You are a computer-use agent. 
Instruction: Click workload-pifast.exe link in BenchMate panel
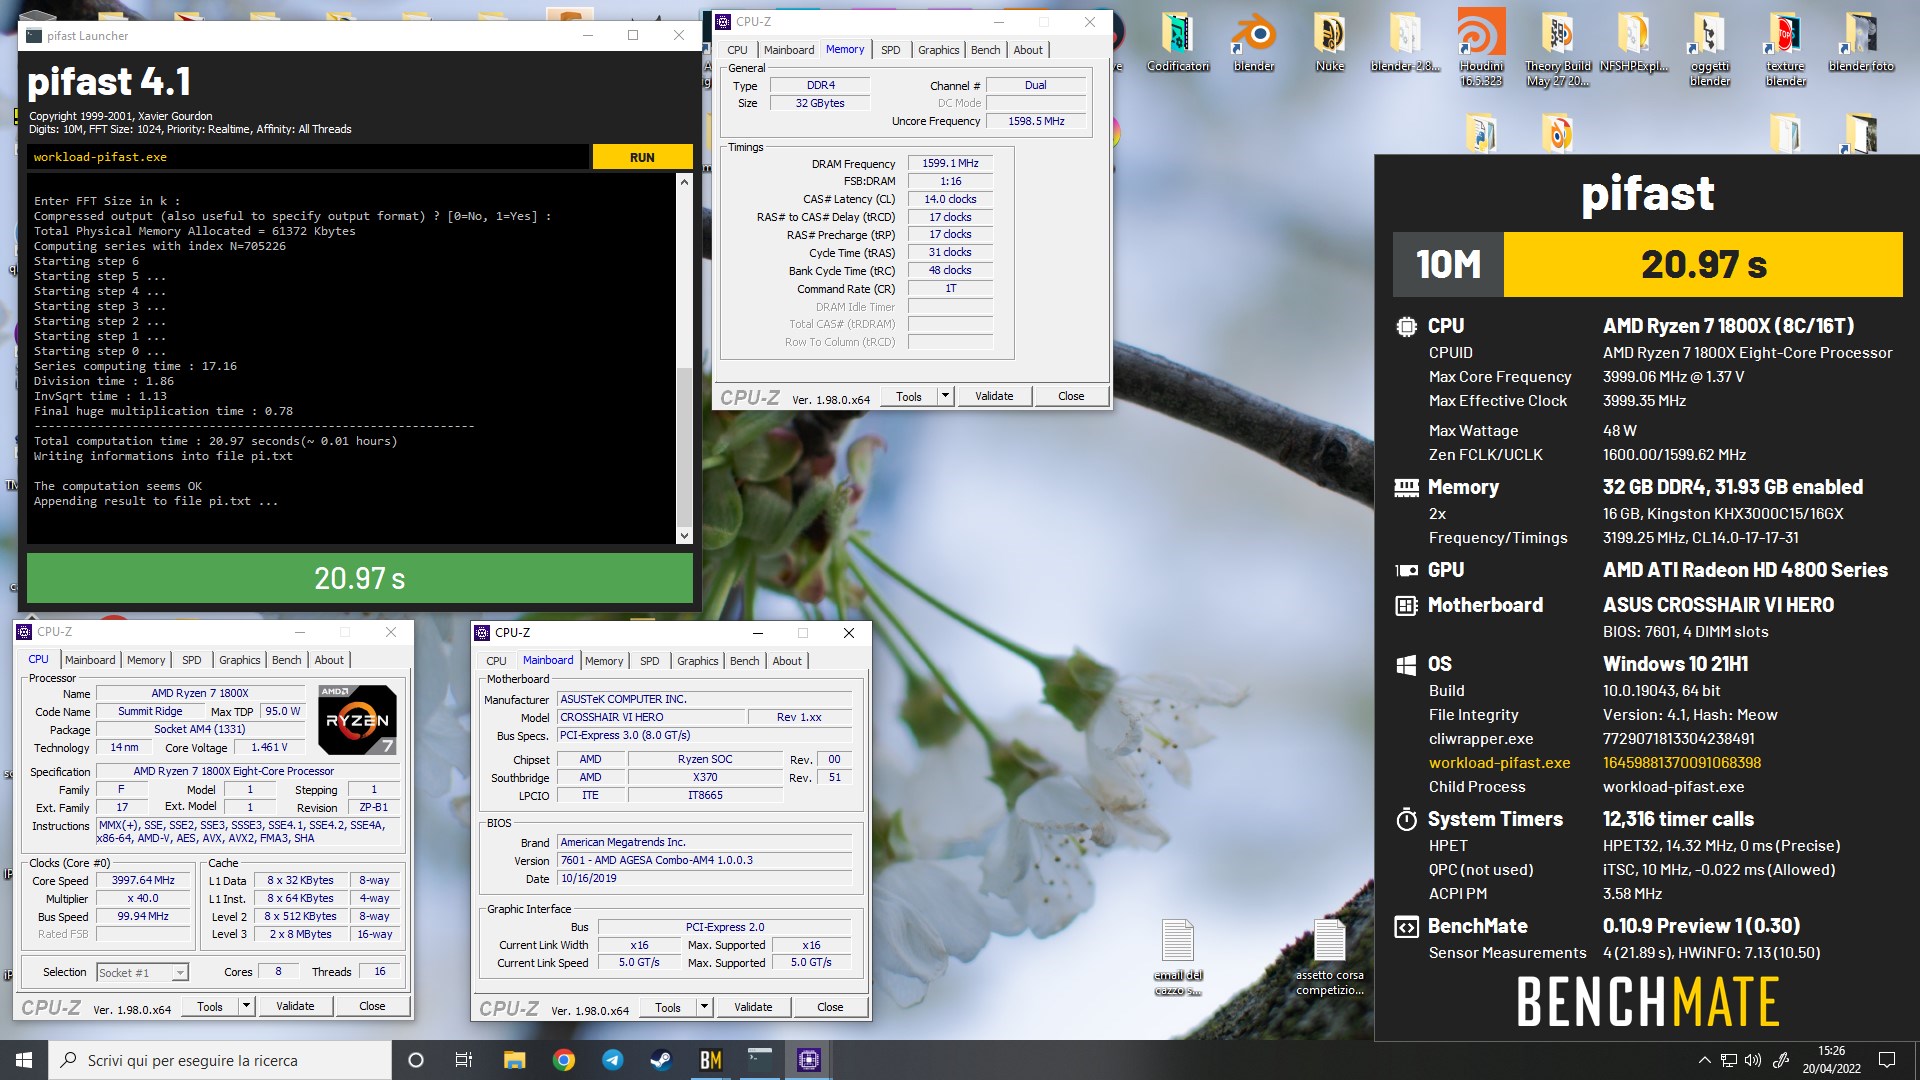(1499, 762)
